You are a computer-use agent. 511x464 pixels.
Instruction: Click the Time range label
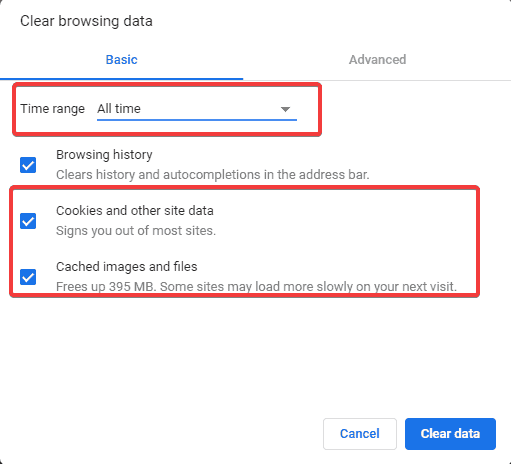[x=53, y=109]
